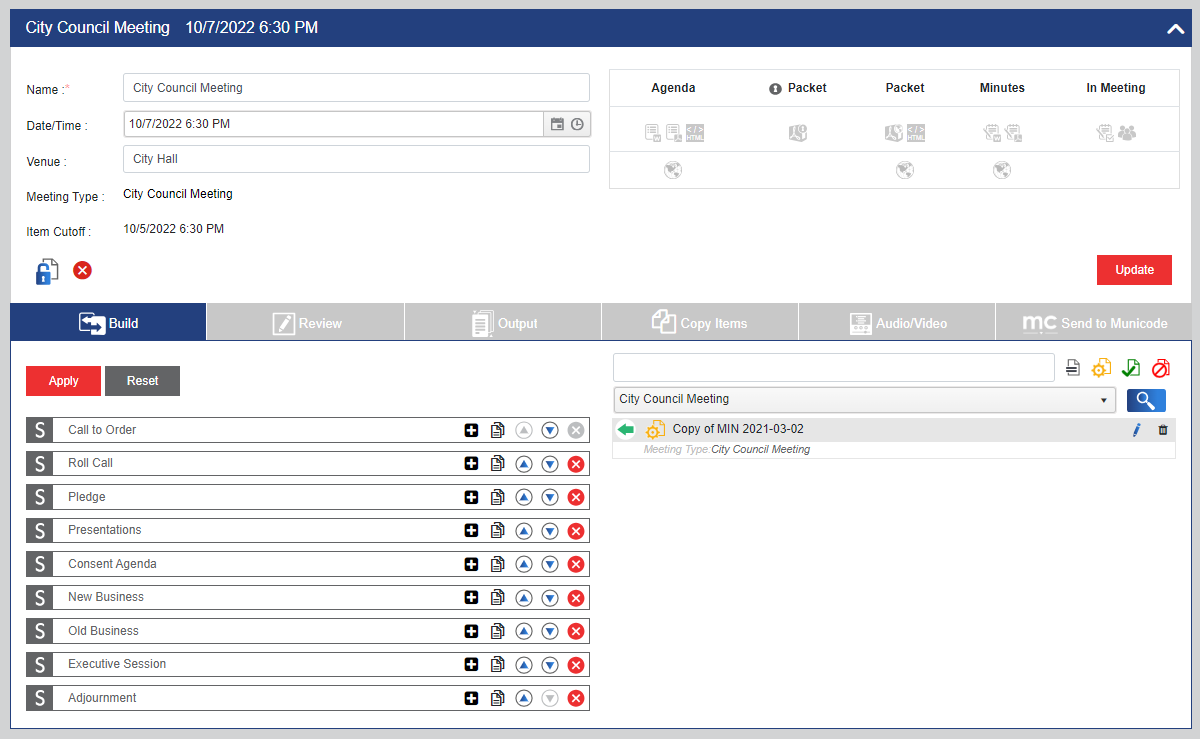Click into the Name field
The image size is (1200, 739).
pos(357,88)
